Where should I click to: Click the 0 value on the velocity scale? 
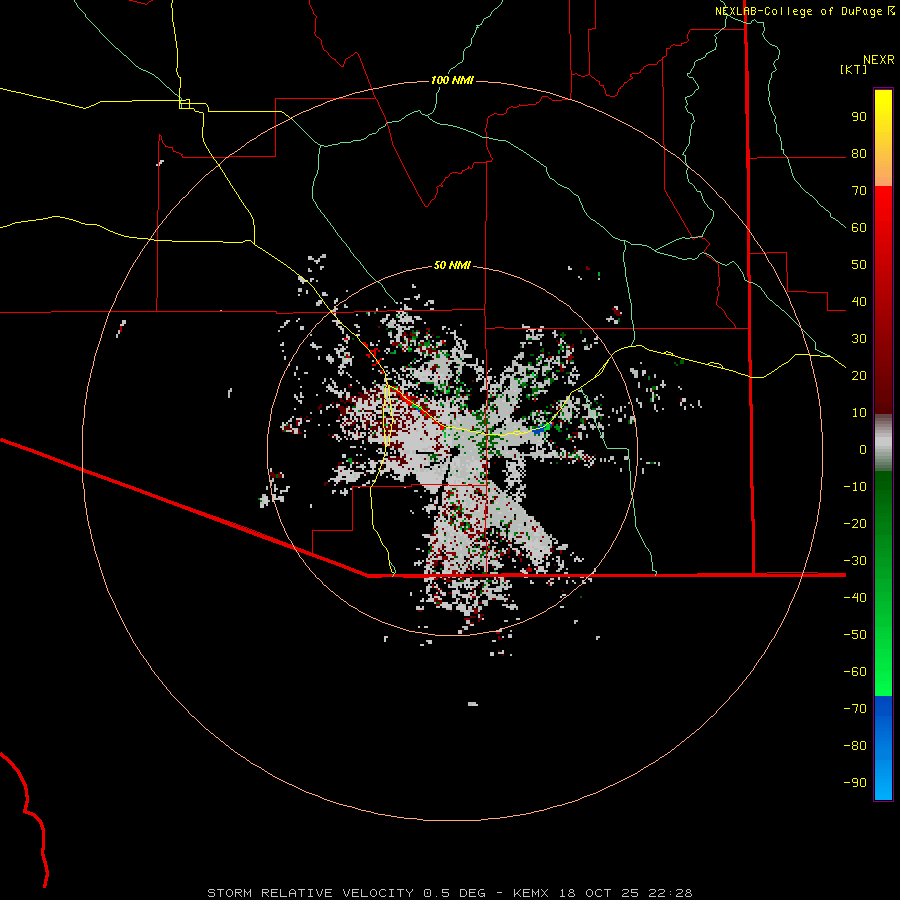pyautogui.click(x=863, y=449)
